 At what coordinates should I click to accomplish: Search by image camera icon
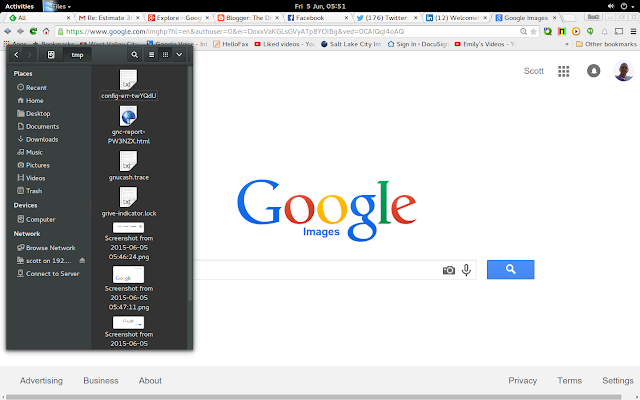(449, 270)
